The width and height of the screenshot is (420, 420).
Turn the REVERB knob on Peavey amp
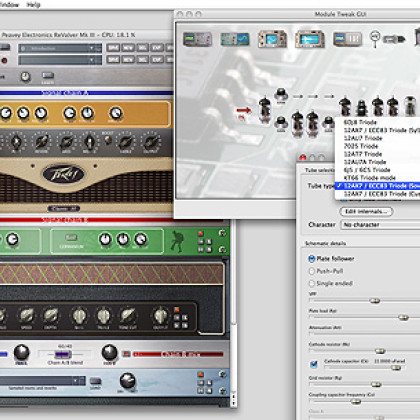coord(41,142)
